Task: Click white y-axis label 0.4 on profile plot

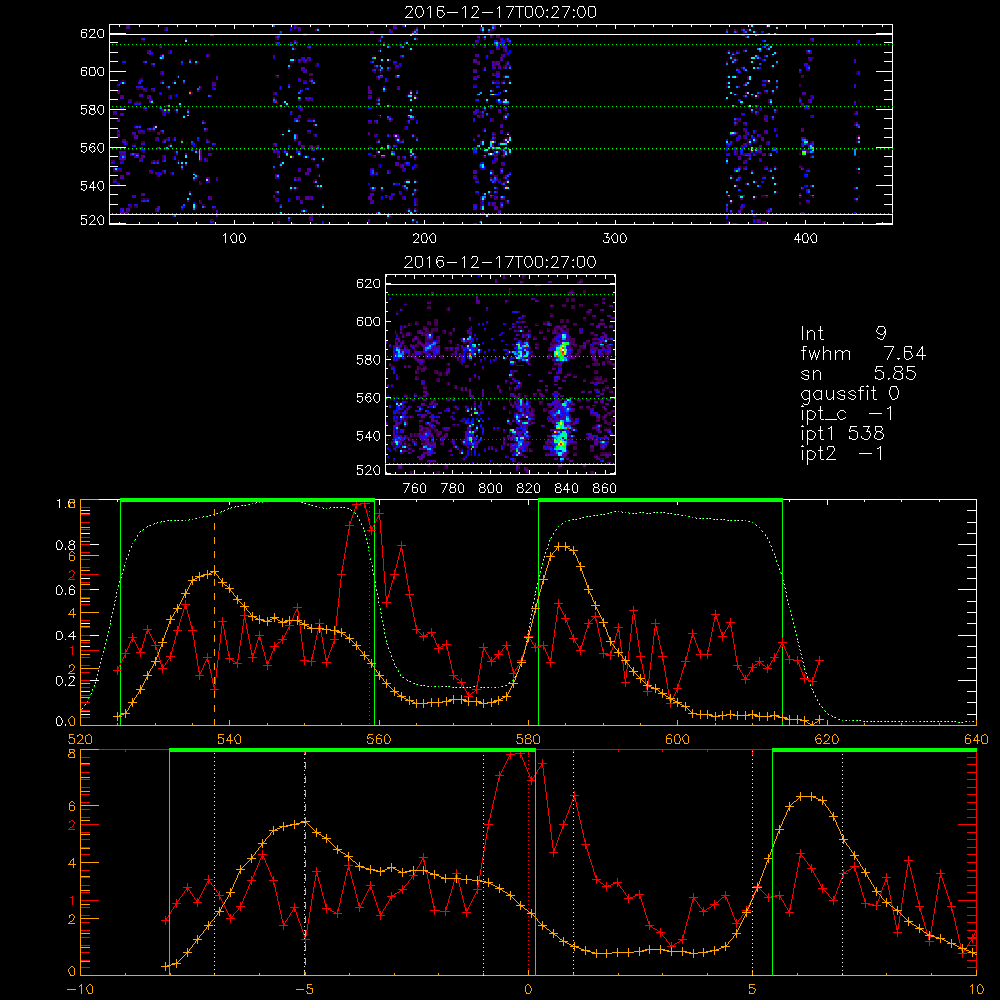Action: coord(66,635)
